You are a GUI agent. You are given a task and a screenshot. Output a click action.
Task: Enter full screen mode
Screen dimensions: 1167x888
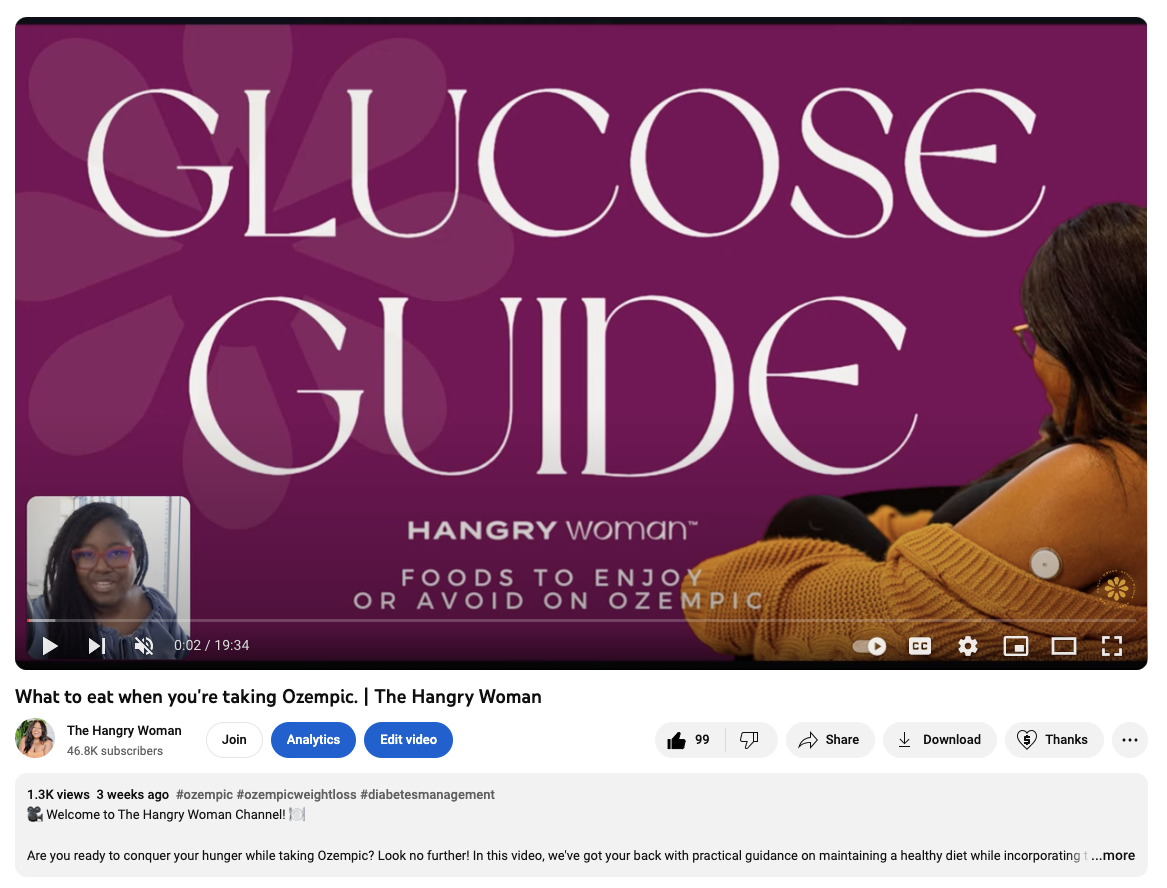[1112, 646]
